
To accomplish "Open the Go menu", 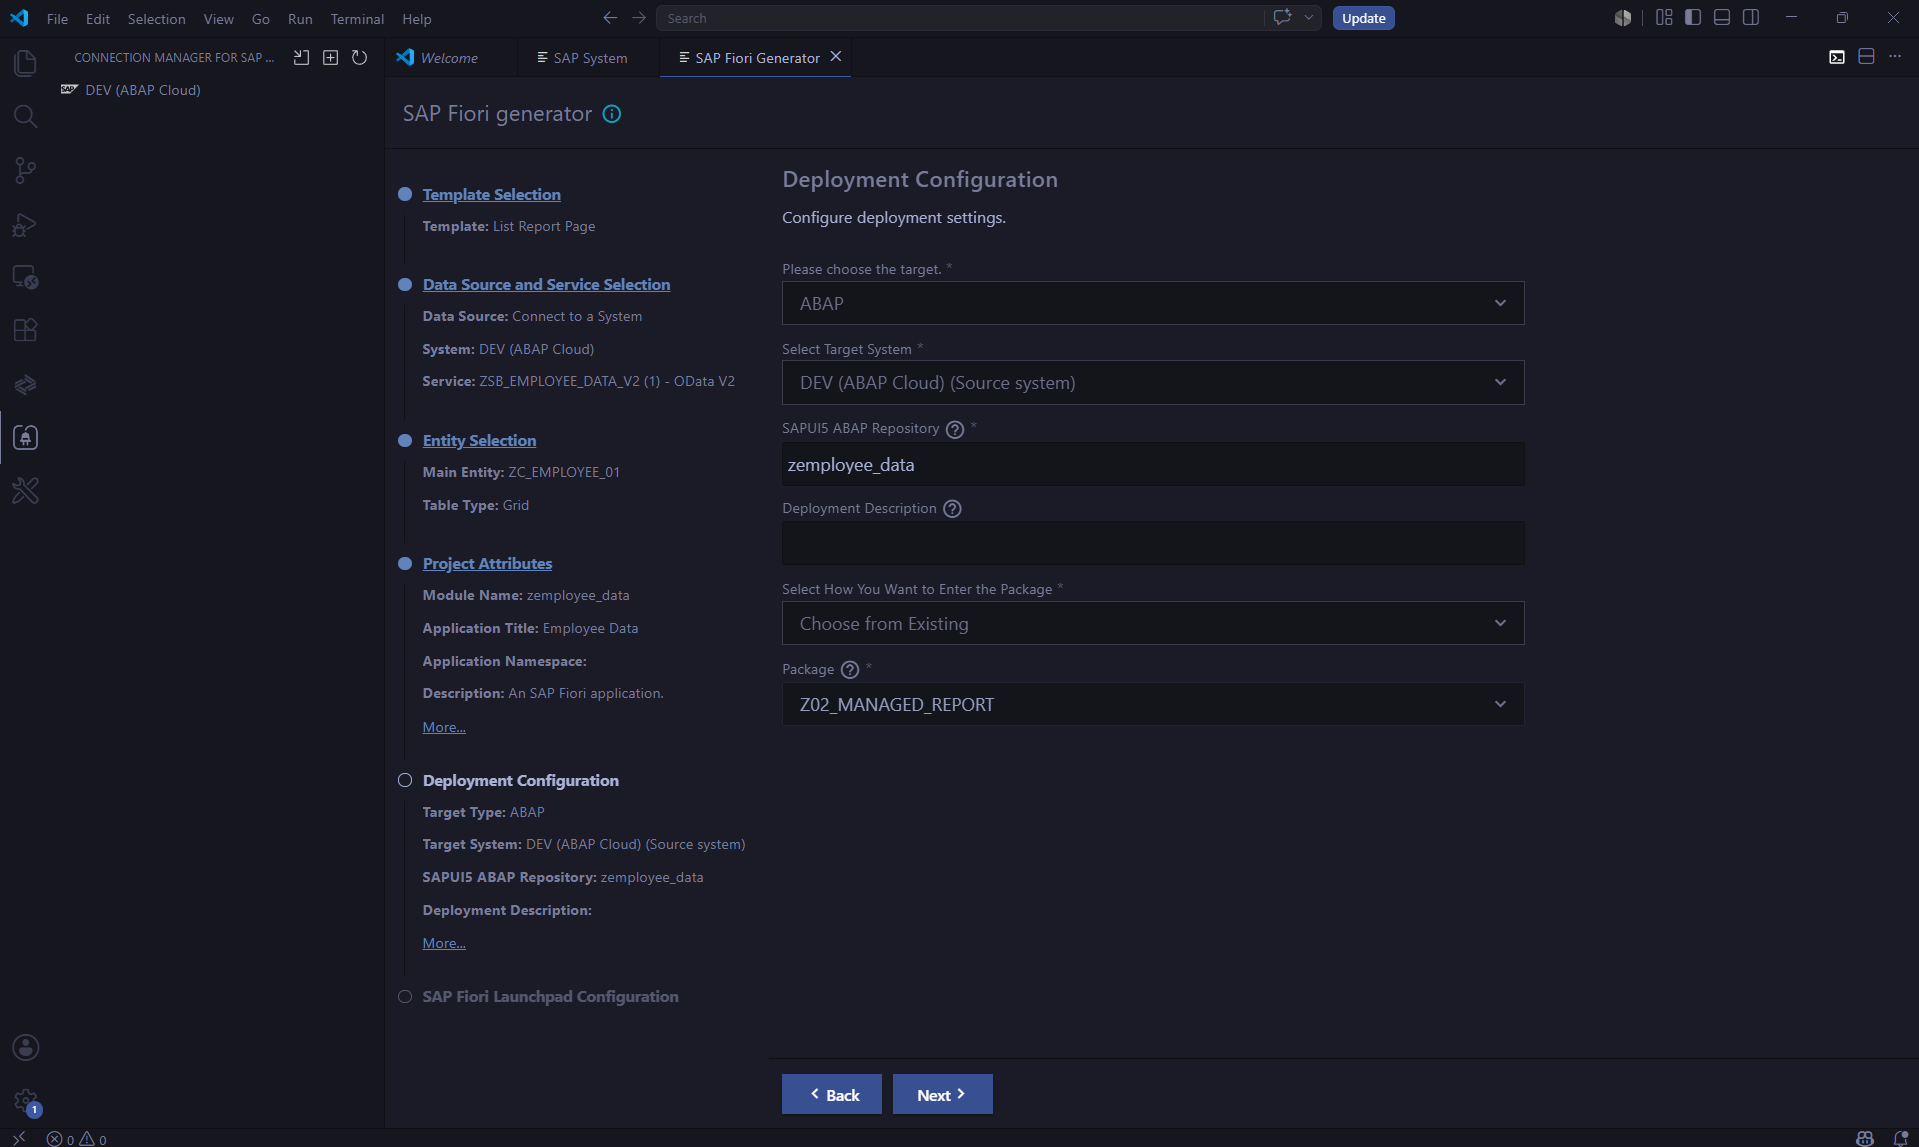I will pos(261,19).
